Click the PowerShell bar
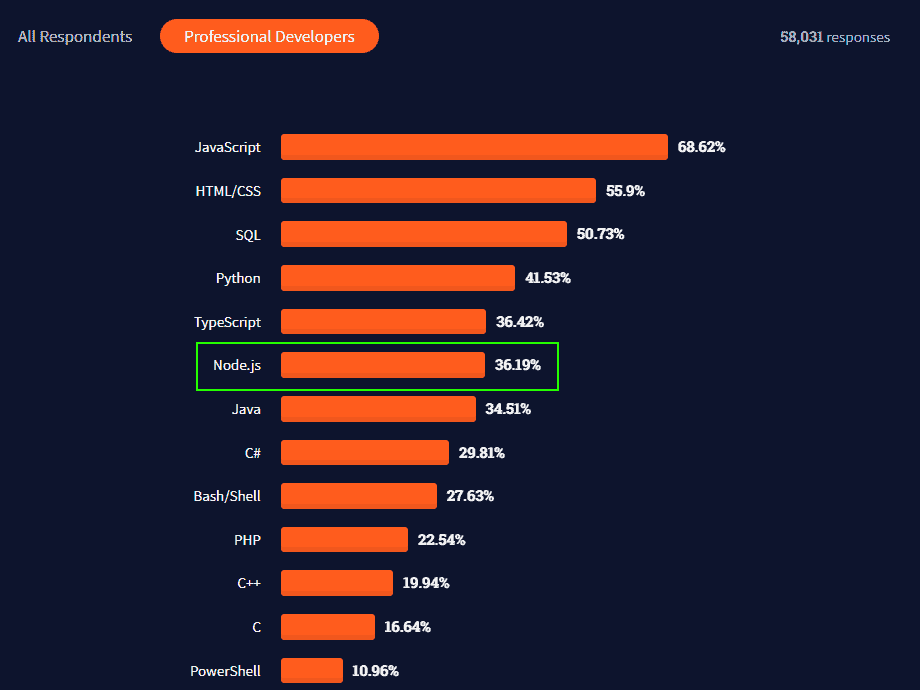 point(310,670)
